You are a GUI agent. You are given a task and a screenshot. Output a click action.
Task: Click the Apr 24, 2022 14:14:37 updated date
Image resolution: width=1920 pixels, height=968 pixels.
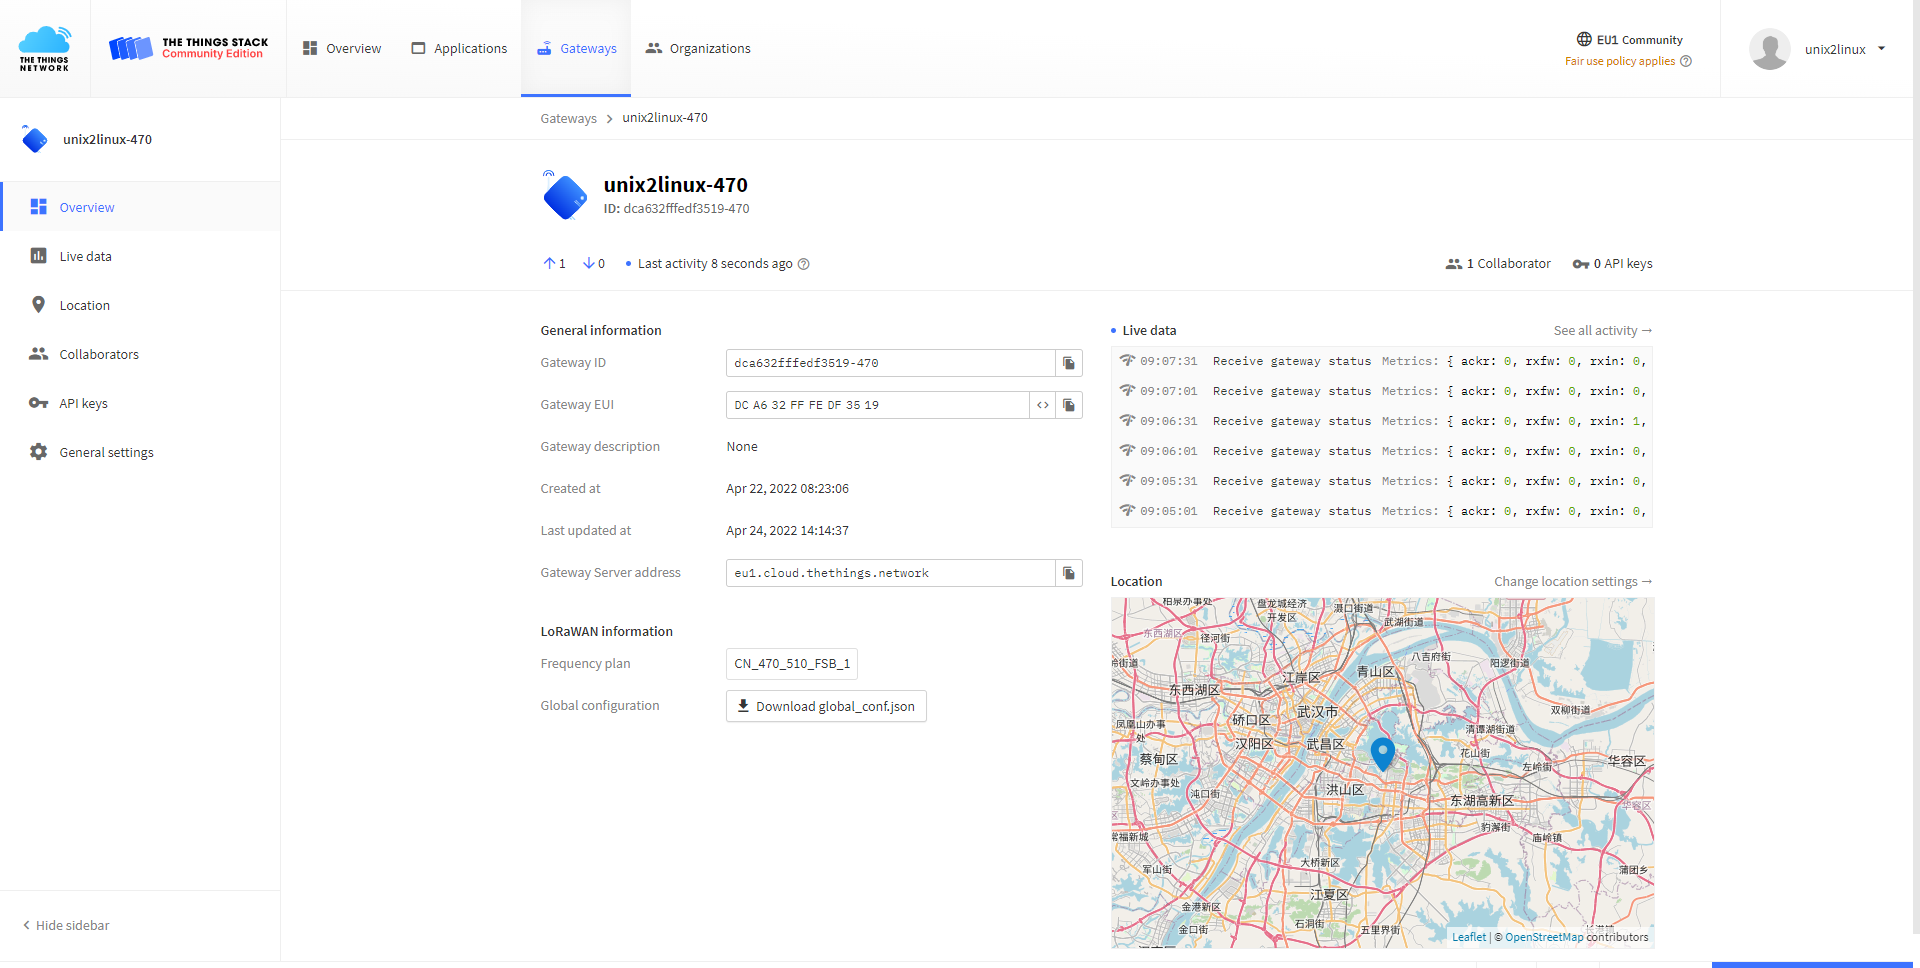787,531
